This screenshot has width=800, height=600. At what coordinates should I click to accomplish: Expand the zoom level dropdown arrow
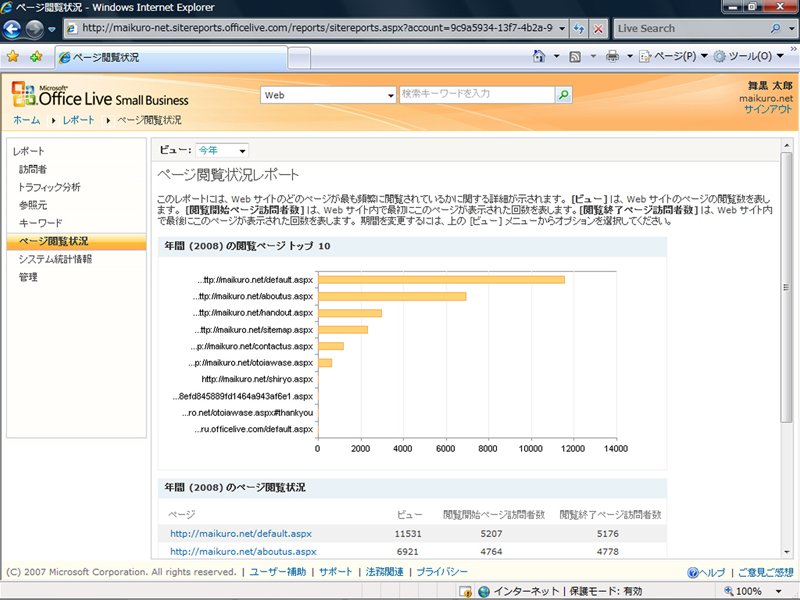point(779,591)
